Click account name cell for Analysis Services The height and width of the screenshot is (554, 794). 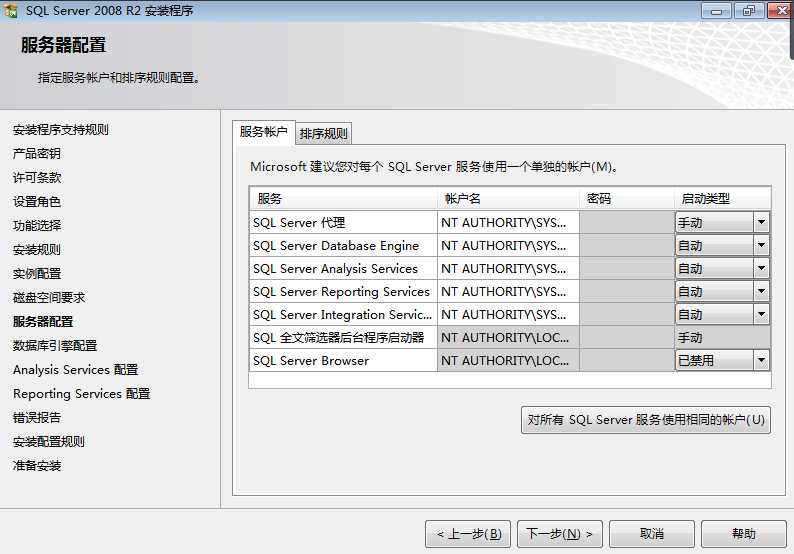click(508, 268)
